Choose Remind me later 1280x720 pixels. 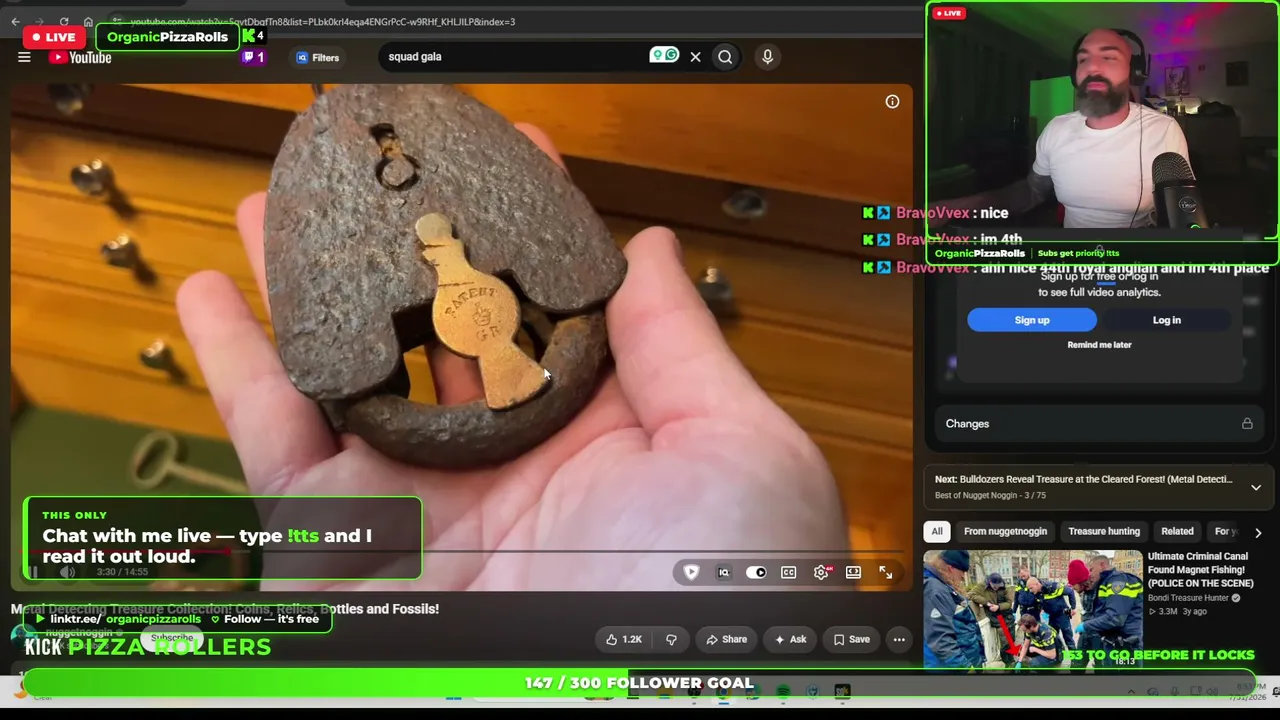click(x=1099, y=345)
